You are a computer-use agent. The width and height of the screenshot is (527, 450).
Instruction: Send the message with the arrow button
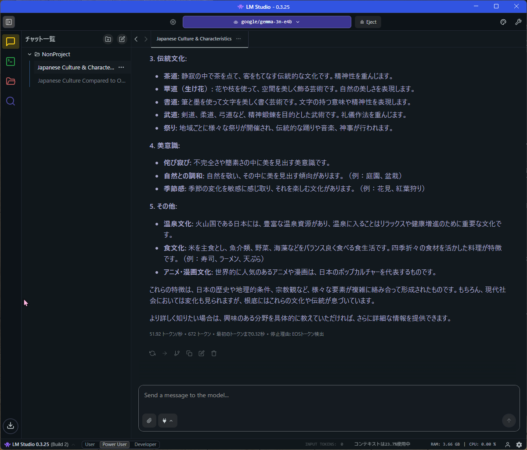click(509, 420)
